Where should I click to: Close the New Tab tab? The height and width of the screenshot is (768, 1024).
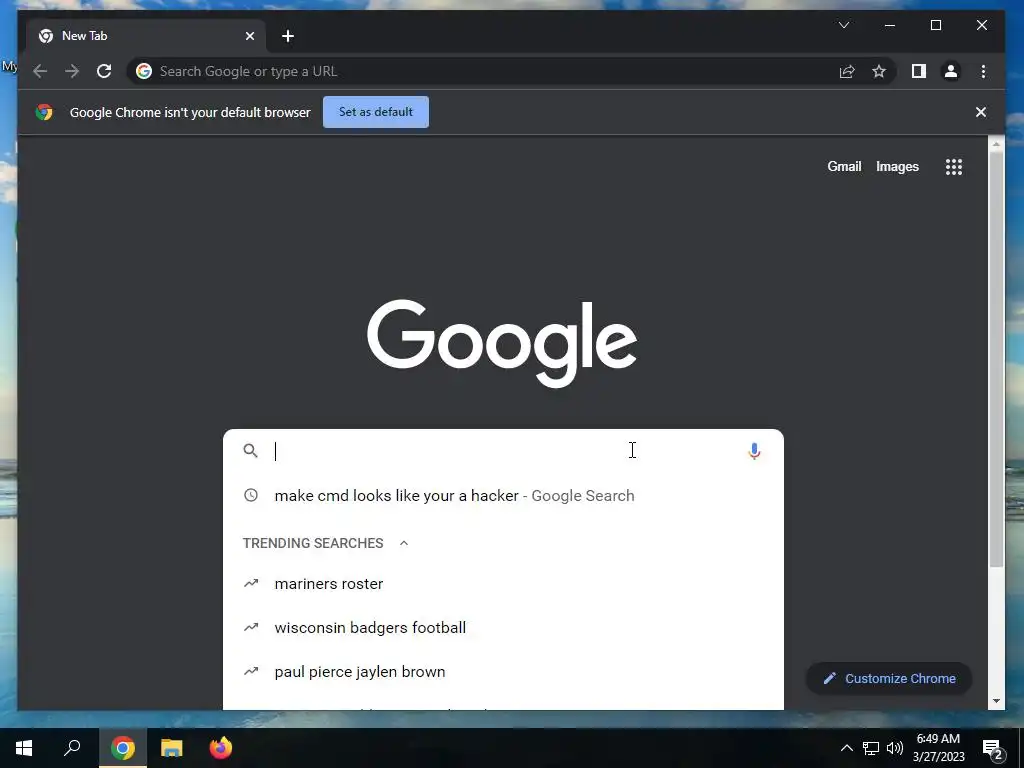pos(249,36)
